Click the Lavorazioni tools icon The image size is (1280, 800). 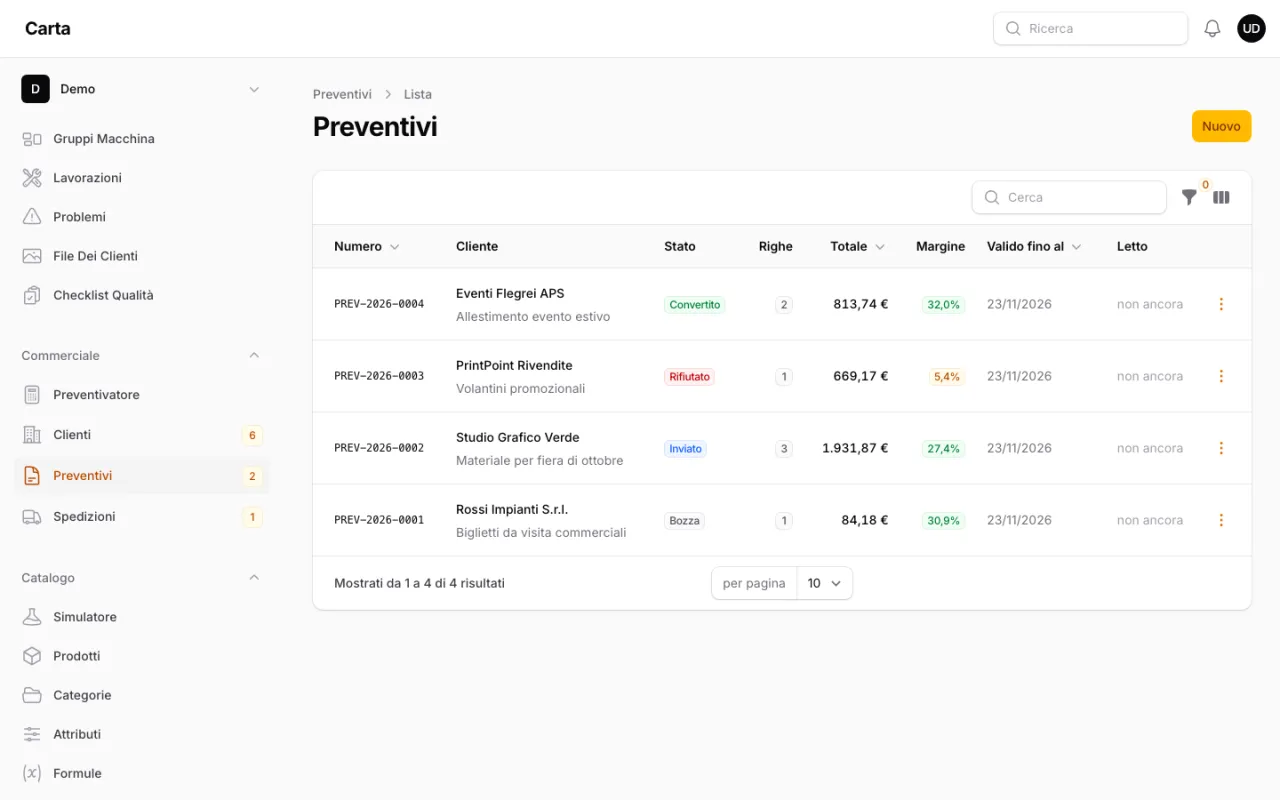pos(32,178)
